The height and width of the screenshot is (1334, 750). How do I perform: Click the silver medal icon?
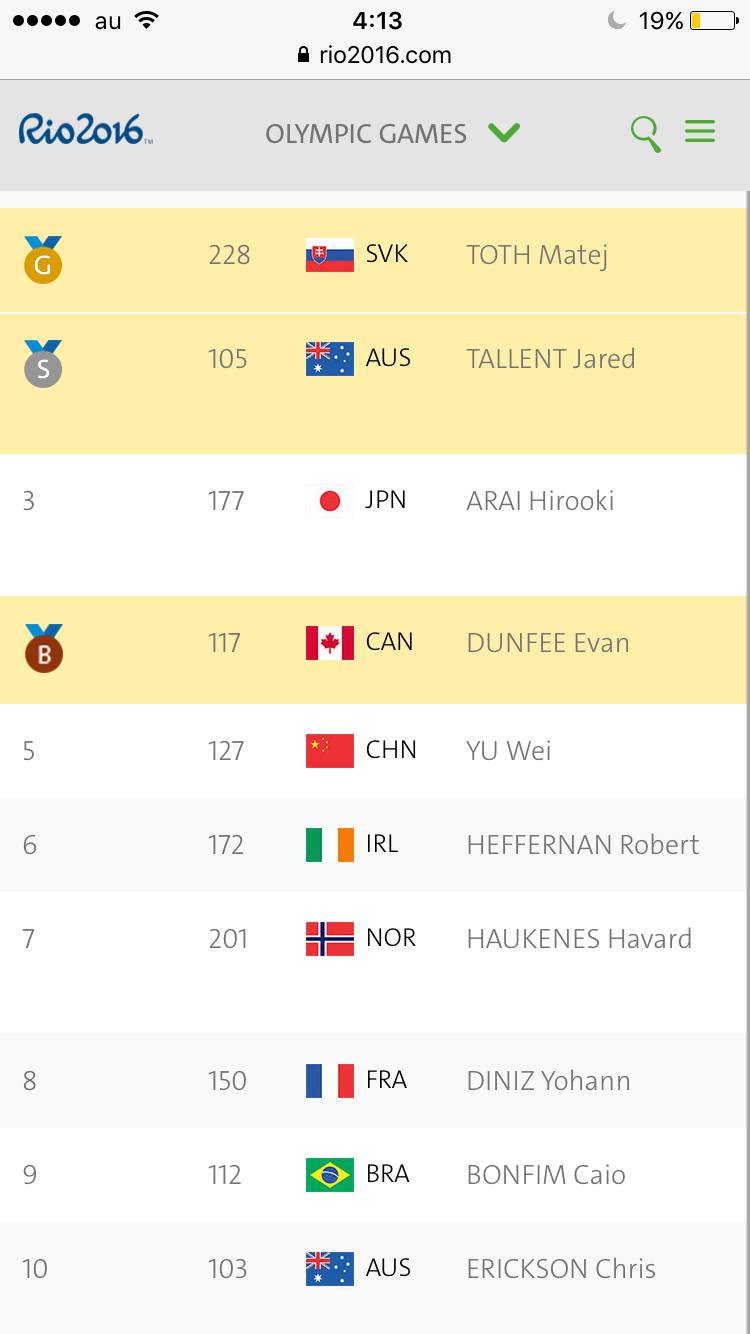(43, 363)
